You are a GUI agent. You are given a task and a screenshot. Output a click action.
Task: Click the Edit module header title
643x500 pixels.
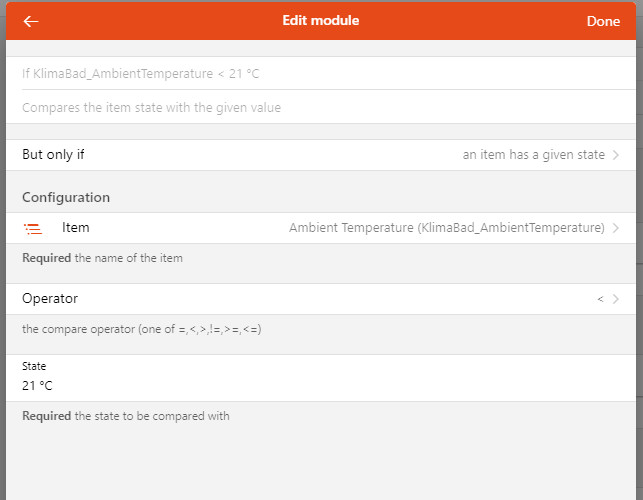point(321,21)
